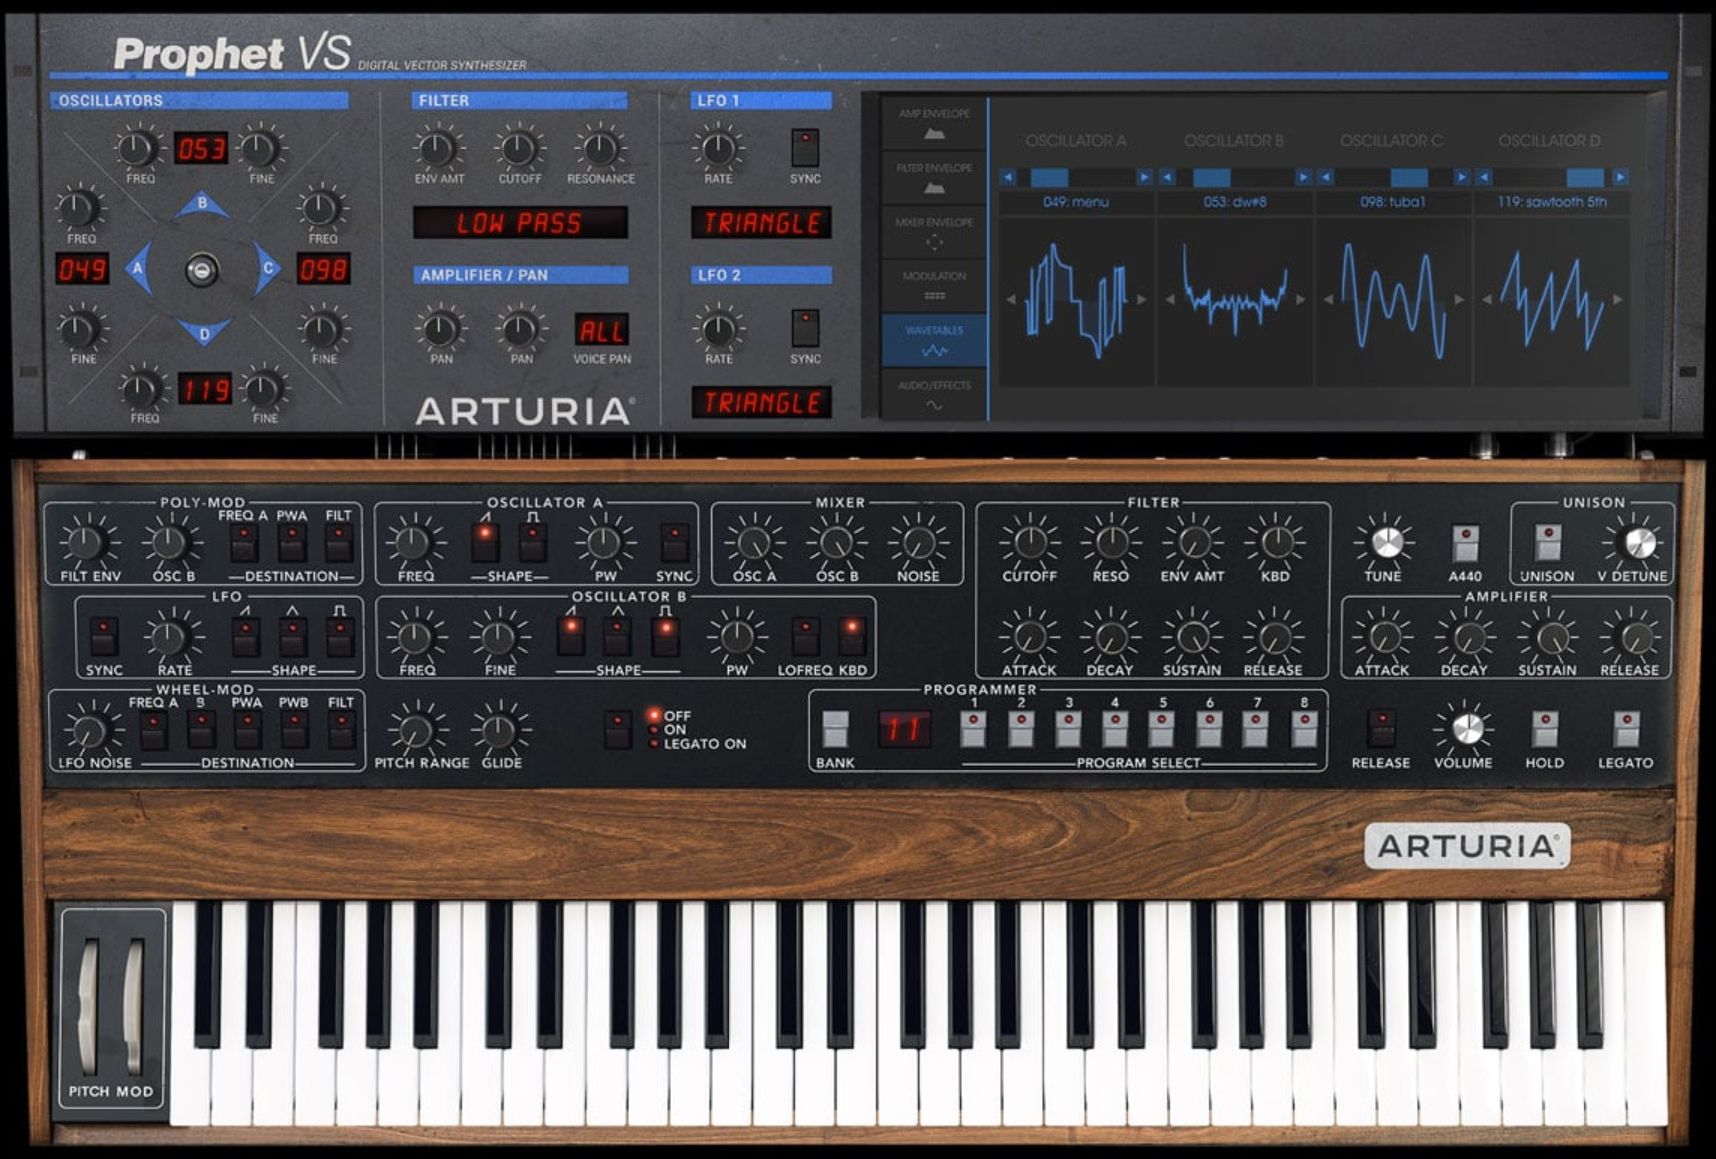Viewport: 1716px width, 1159px height.
Task: Click the Pitch Range knob
Action: [x=417, y=730]
